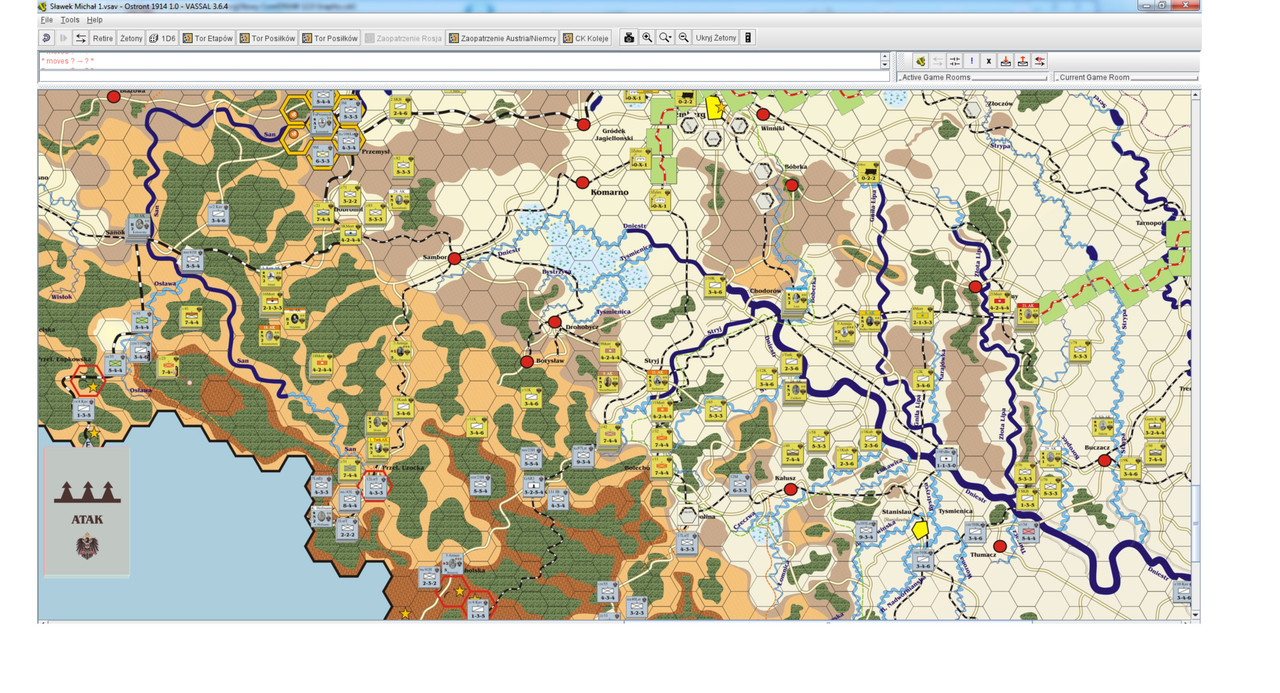This screenshot has height=693, width=1280.
Task: Click the red down-arrow tray icon
Action: tap(1006, 61)
